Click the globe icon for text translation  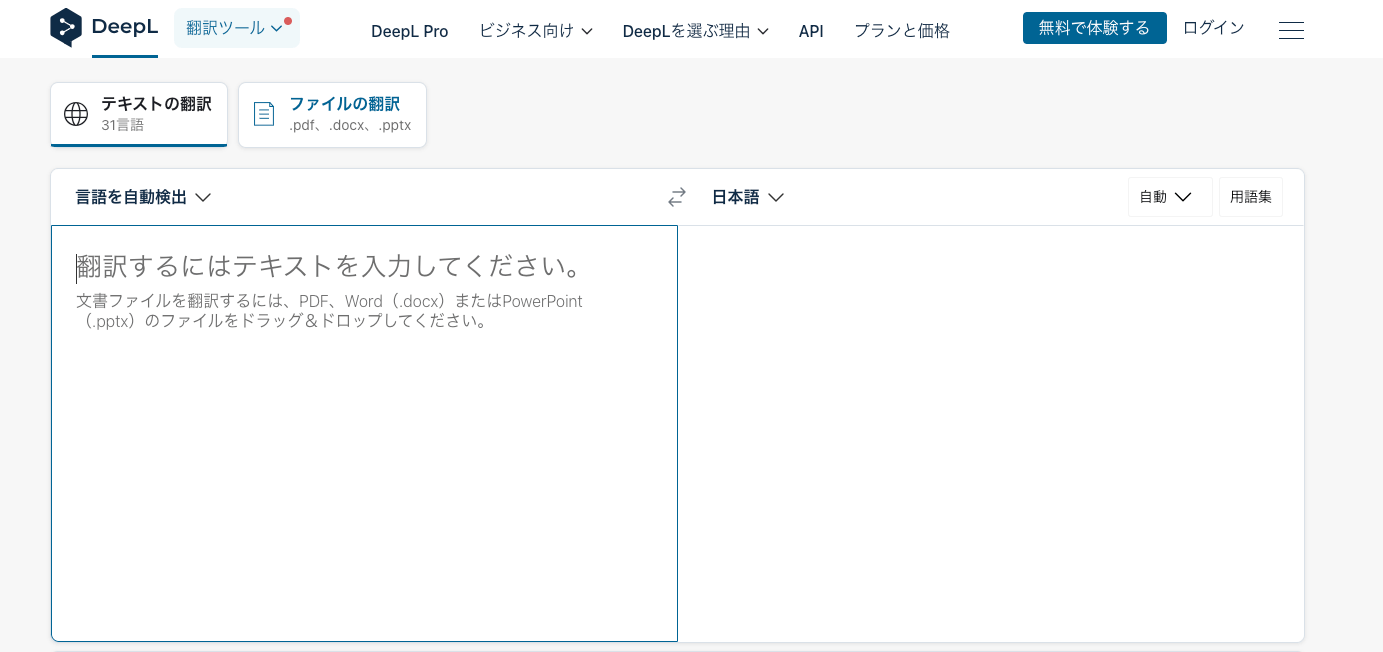(76, 114)
